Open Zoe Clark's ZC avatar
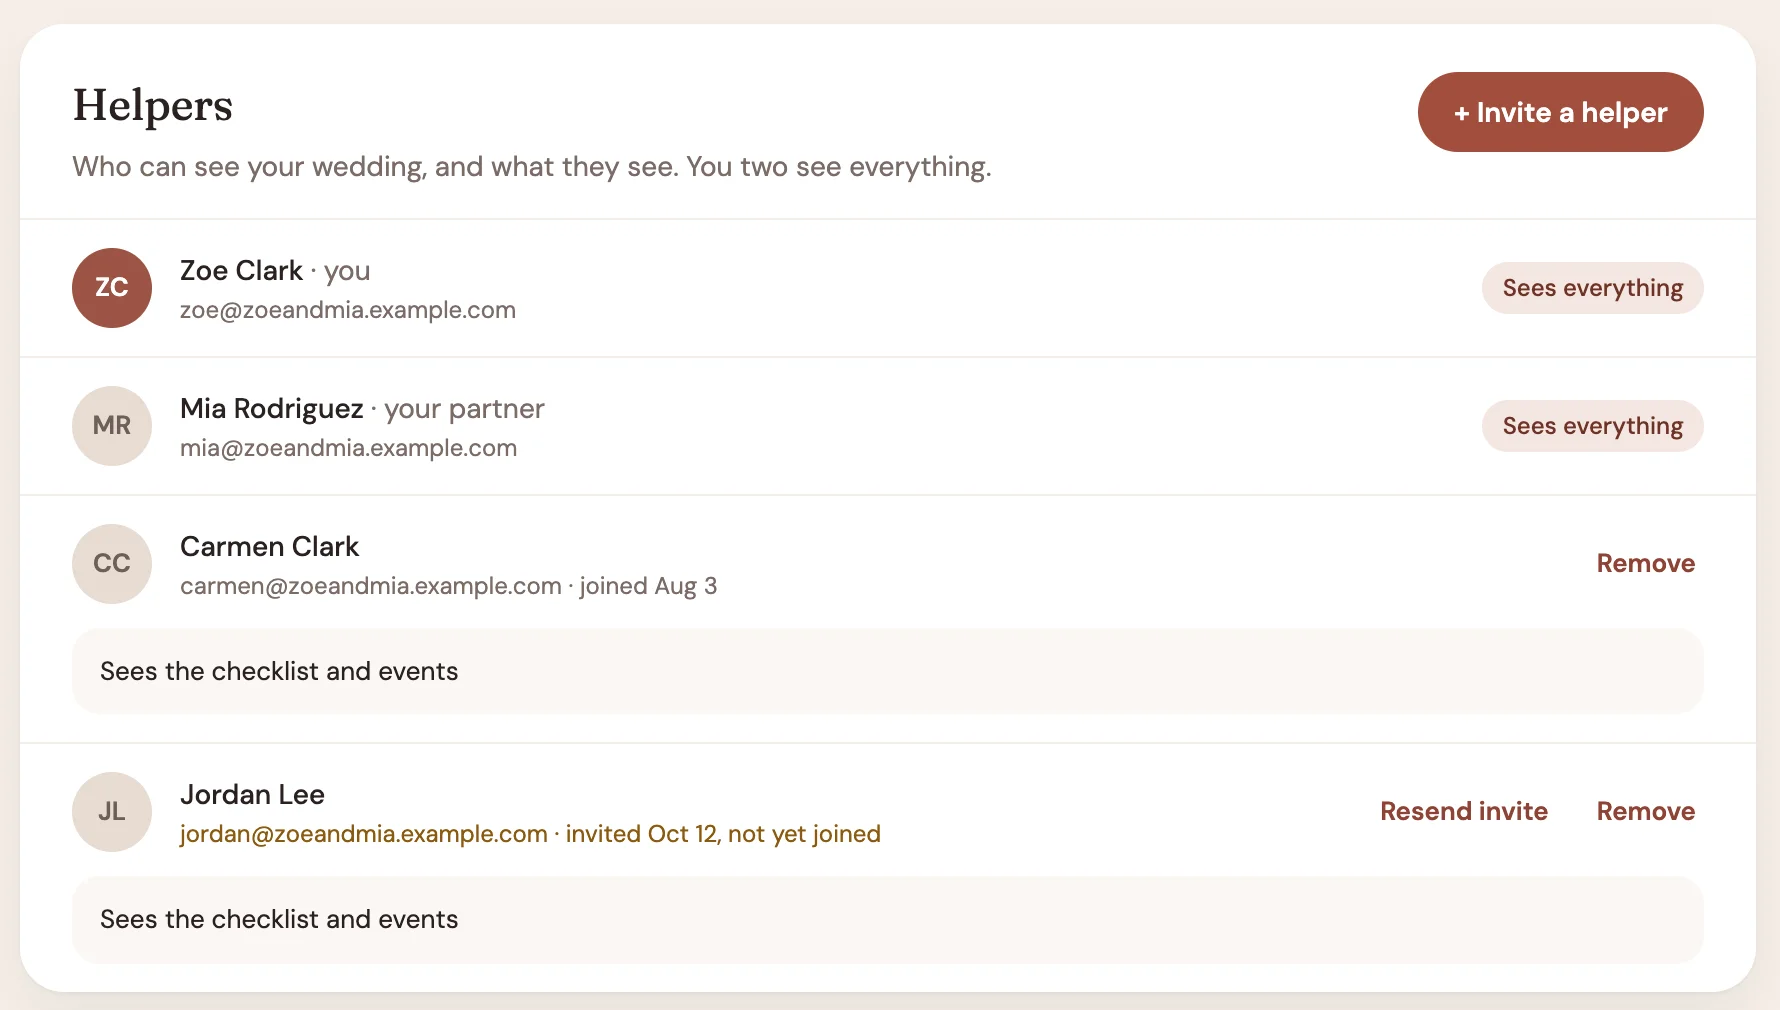Screen dimensions: 1780x1010 click(112, 288)
